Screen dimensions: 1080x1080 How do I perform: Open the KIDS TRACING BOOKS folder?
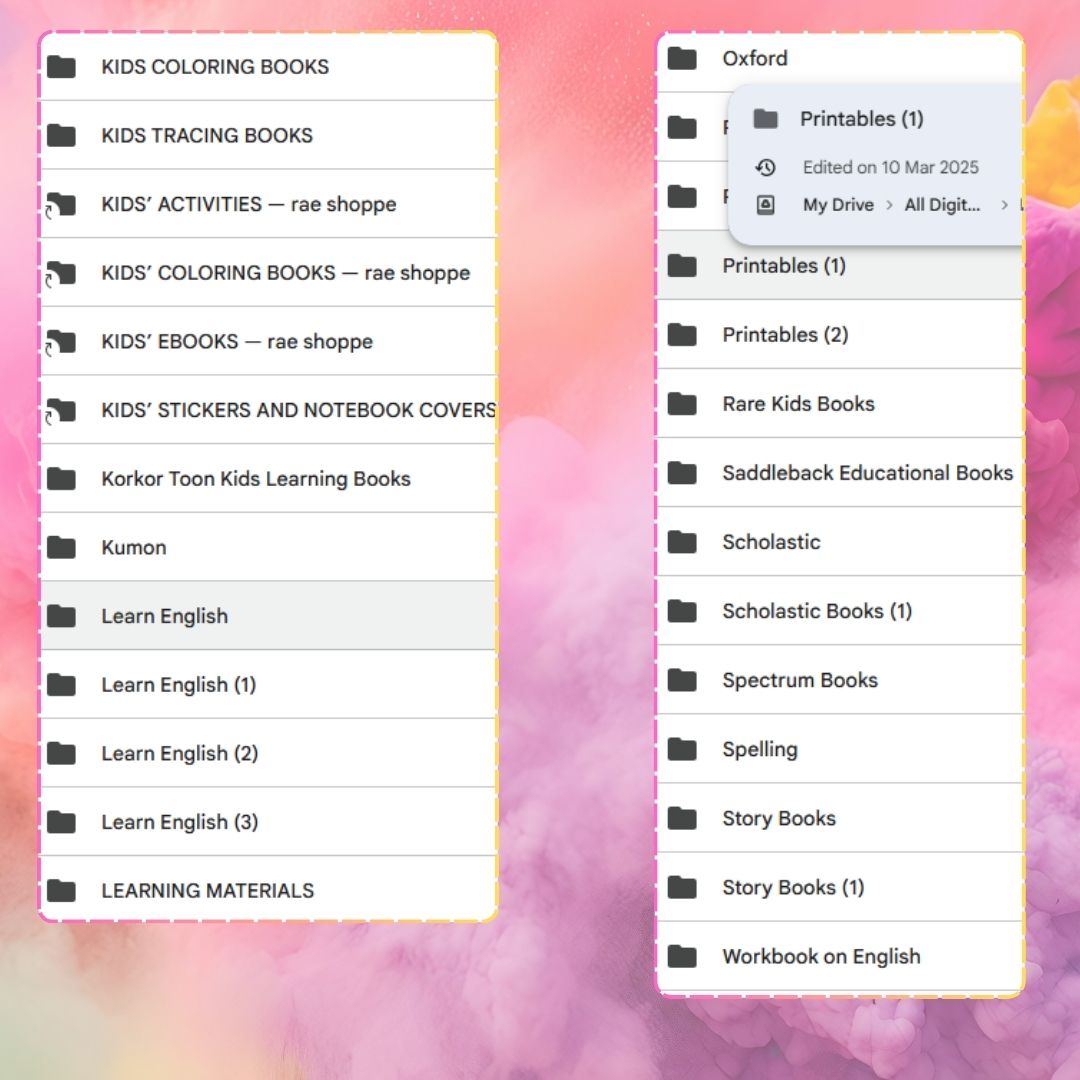(x=207, y=136)
